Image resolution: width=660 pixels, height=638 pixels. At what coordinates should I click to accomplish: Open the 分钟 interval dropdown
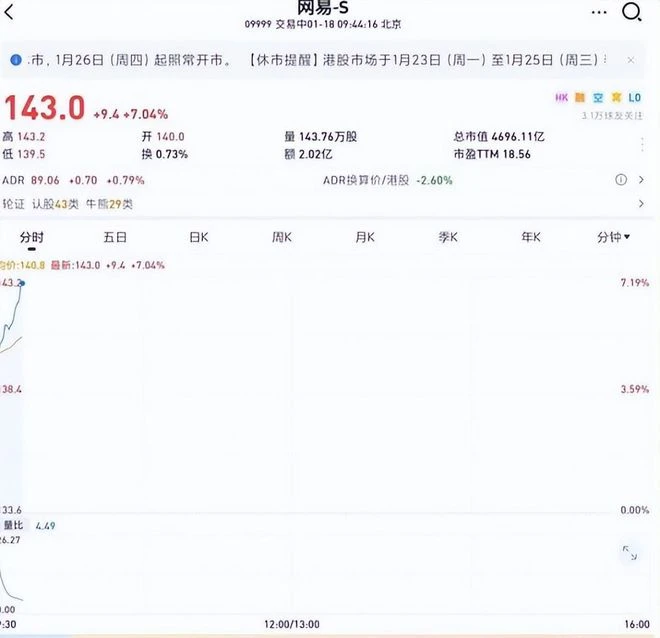click(x=614, y=237)
